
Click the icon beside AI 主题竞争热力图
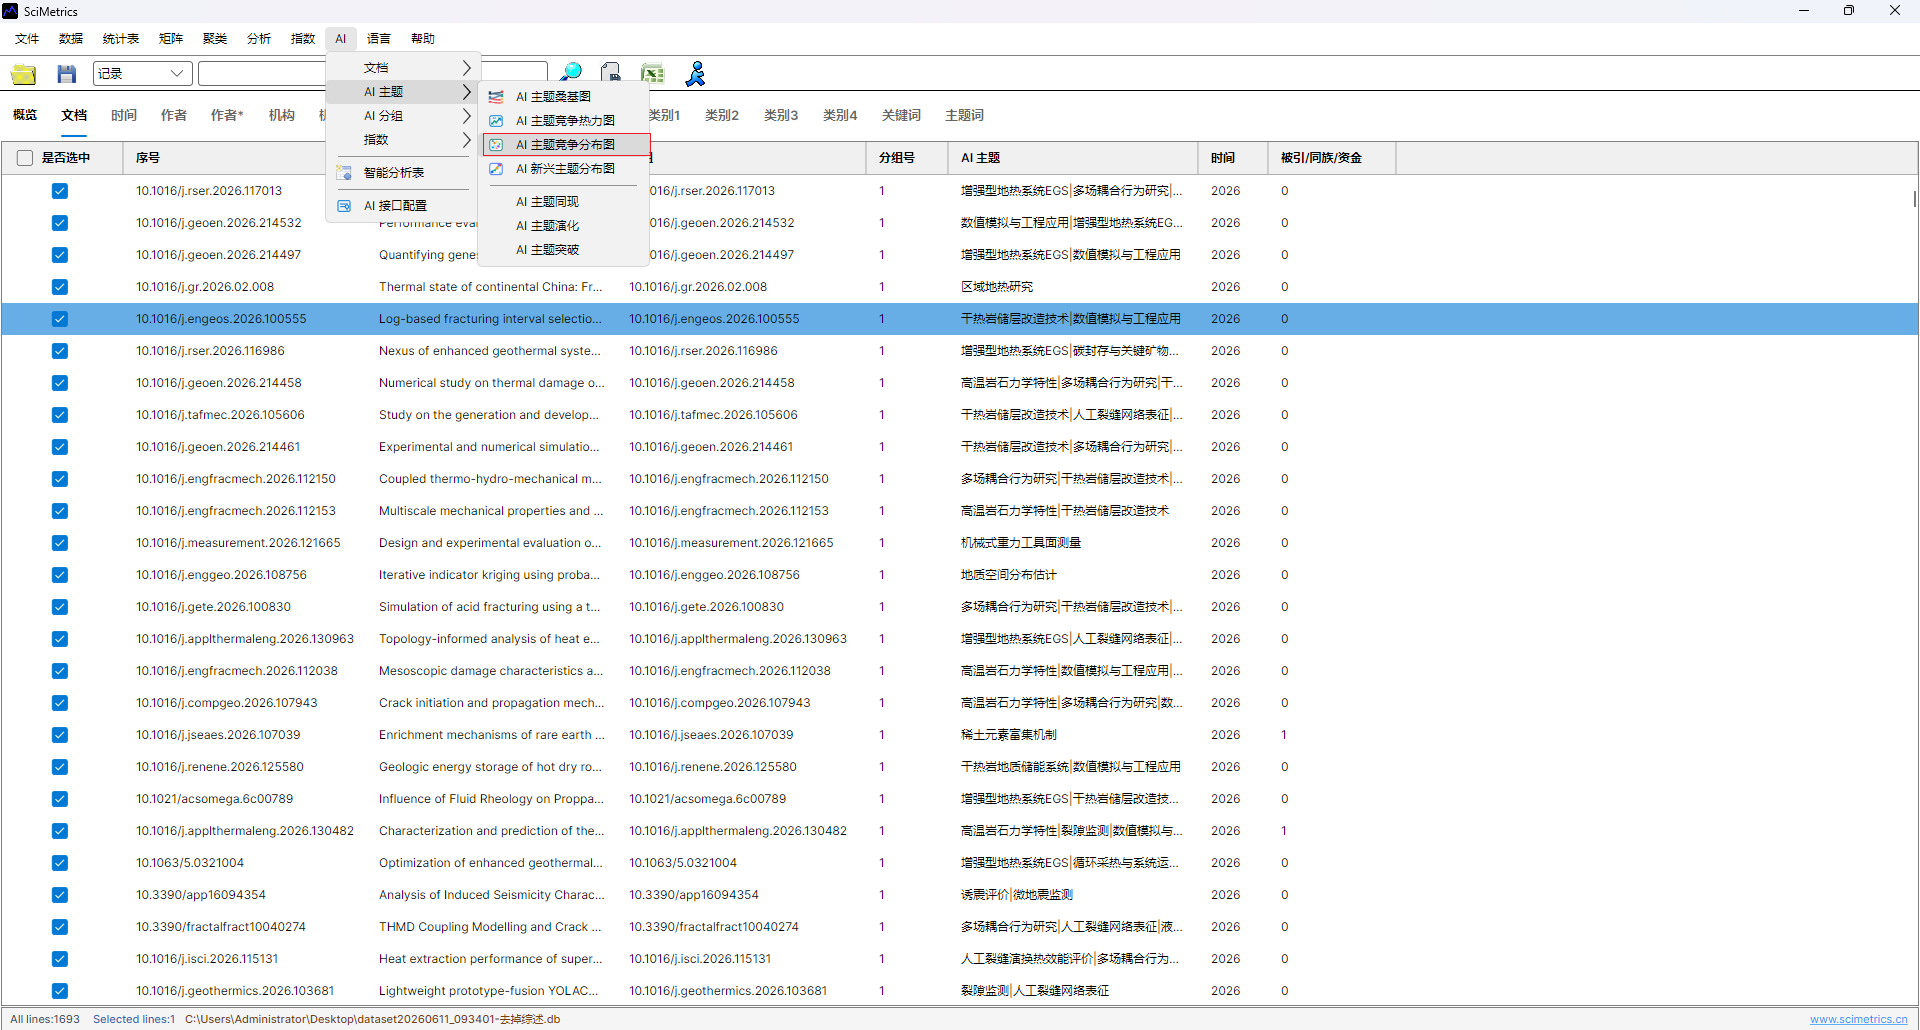[496, 121]
